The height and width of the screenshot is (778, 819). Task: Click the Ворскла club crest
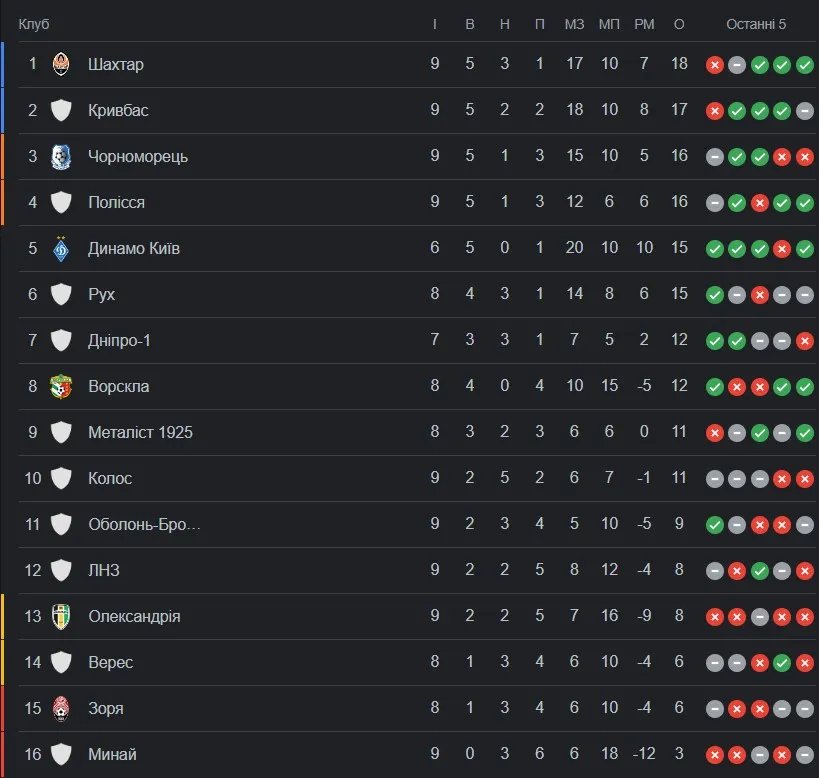coord(61,386)
